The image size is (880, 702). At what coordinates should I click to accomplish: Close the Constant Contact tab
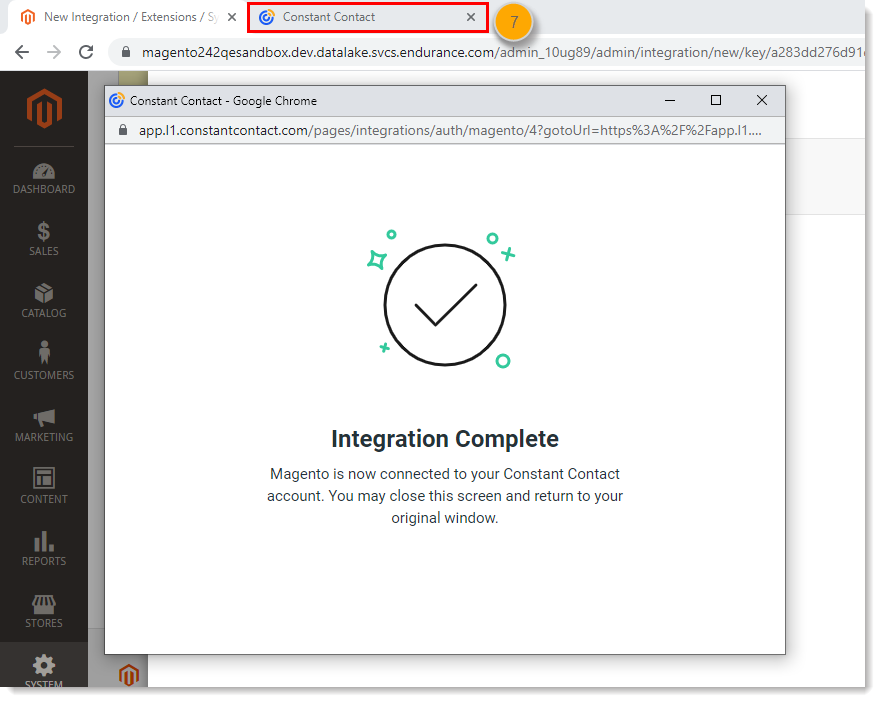471,17
